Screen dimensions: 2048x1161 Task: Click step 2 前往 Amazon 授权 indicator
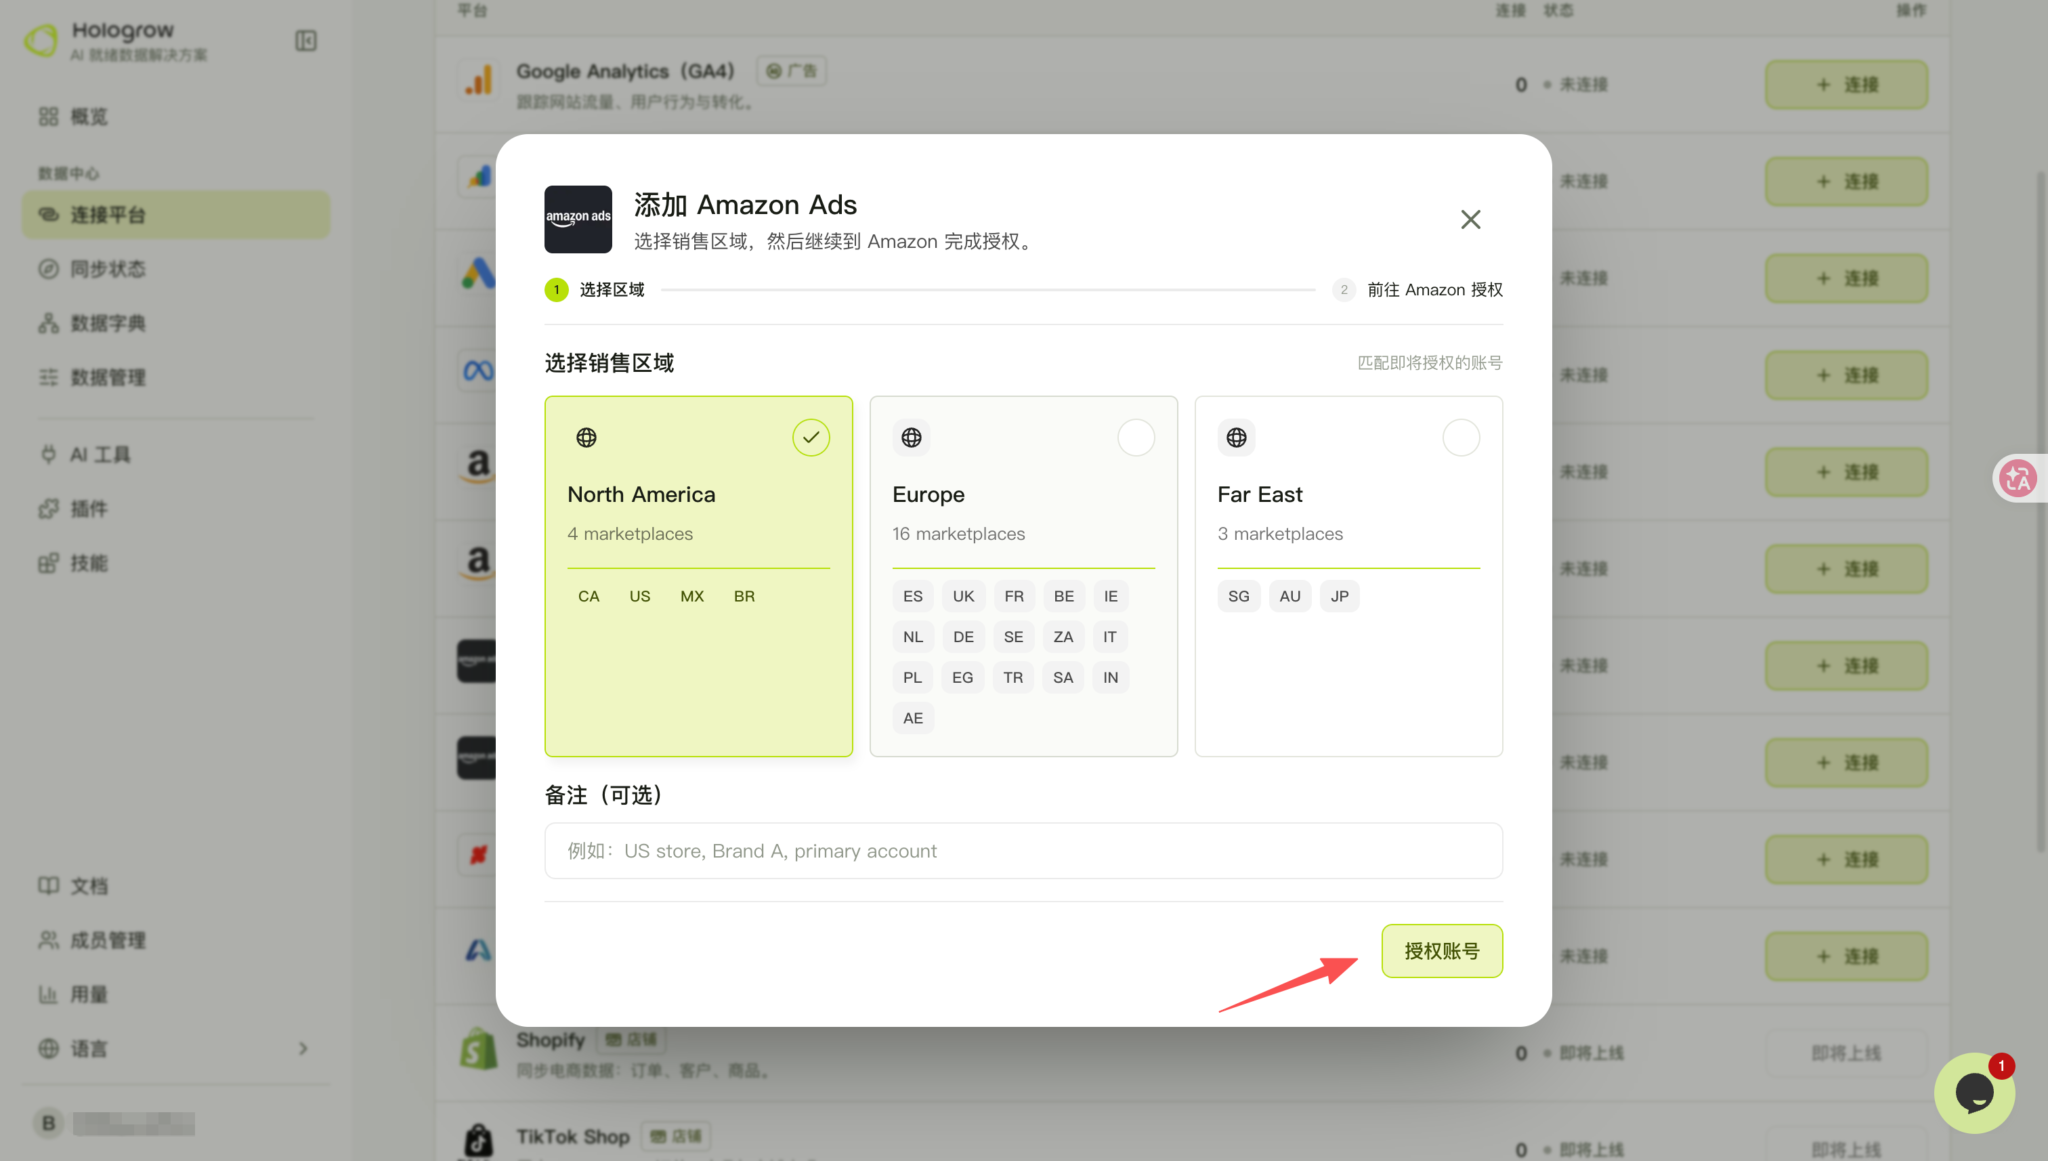click(x=1418, y=290)
